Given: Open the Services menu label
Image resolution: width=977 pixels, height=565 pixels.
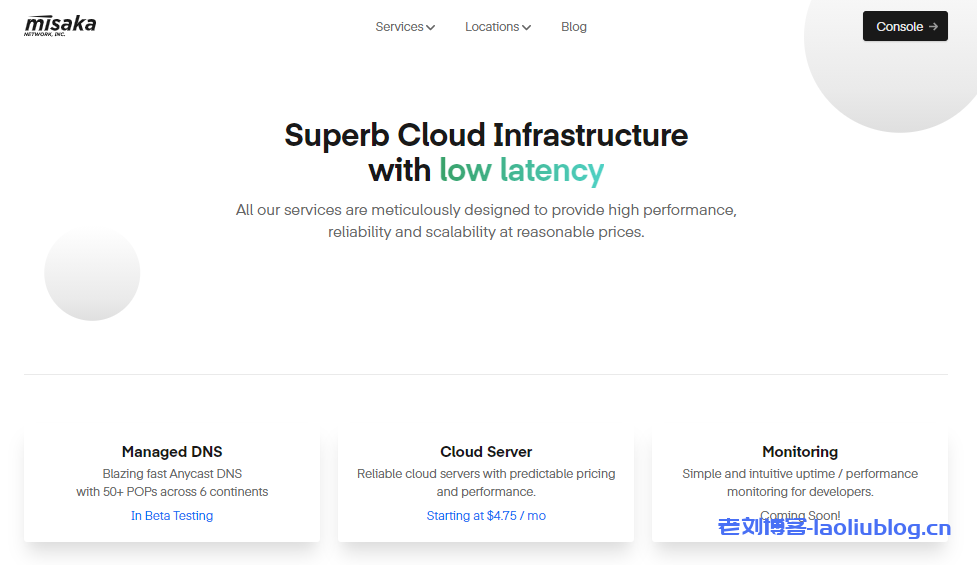Looking at the screenshot, I should (399, 27).
